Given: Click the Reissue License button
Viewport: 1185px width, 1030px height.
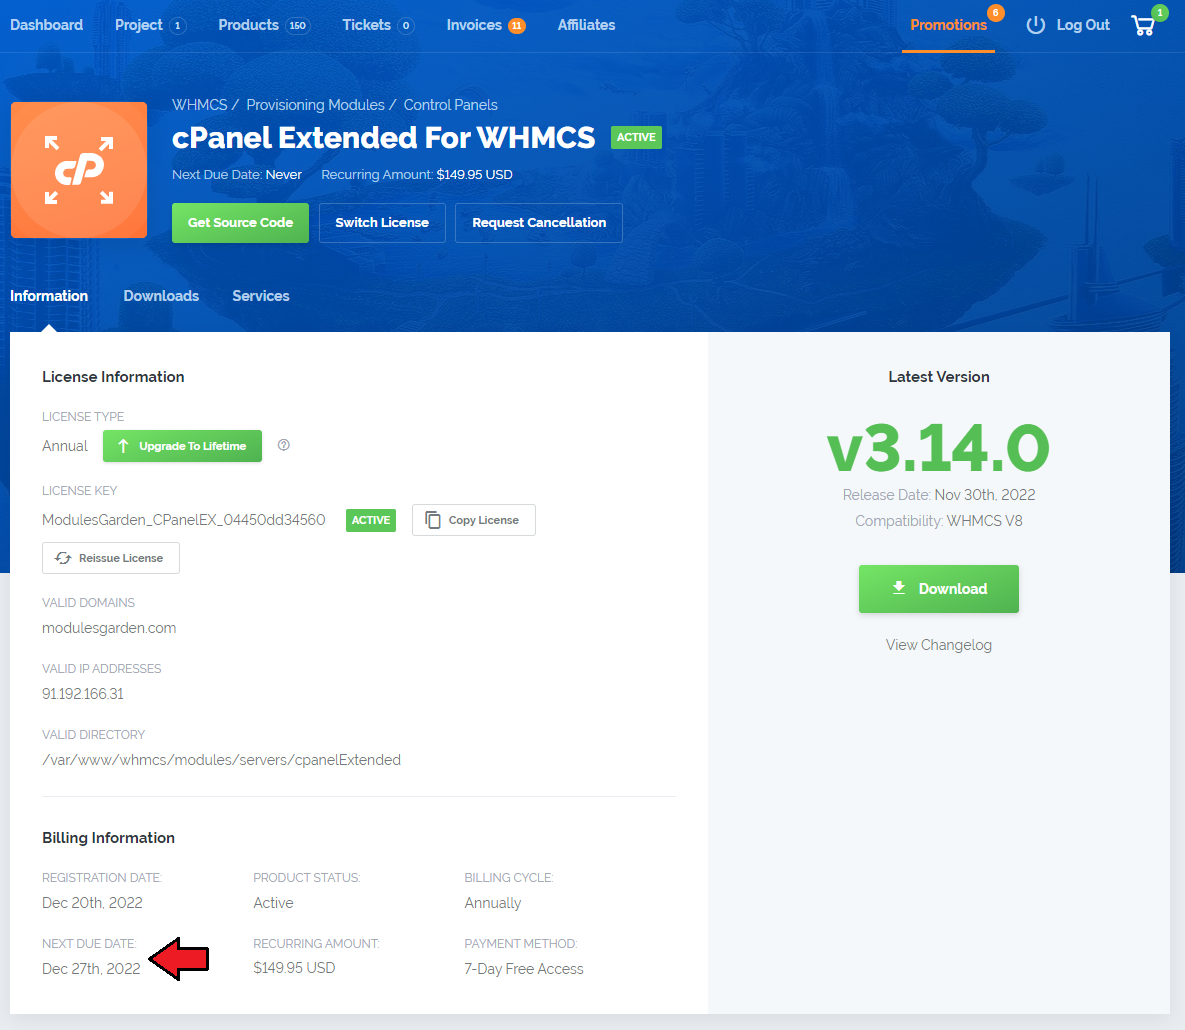Looking at the screenshot, I should click(111, 558).
